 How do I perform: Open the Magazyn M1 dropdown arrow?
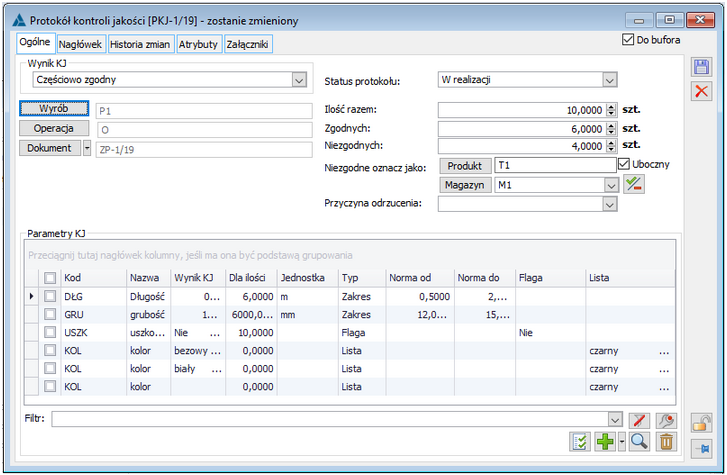611,185
